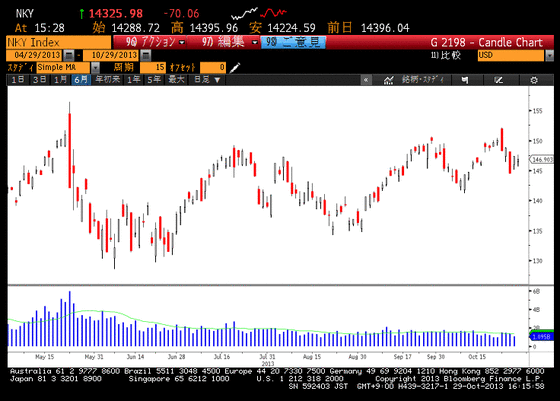This screenshot has width=560, height=401.
Task: Click the start date 04/29/2013 field
Action: (35, 55)
